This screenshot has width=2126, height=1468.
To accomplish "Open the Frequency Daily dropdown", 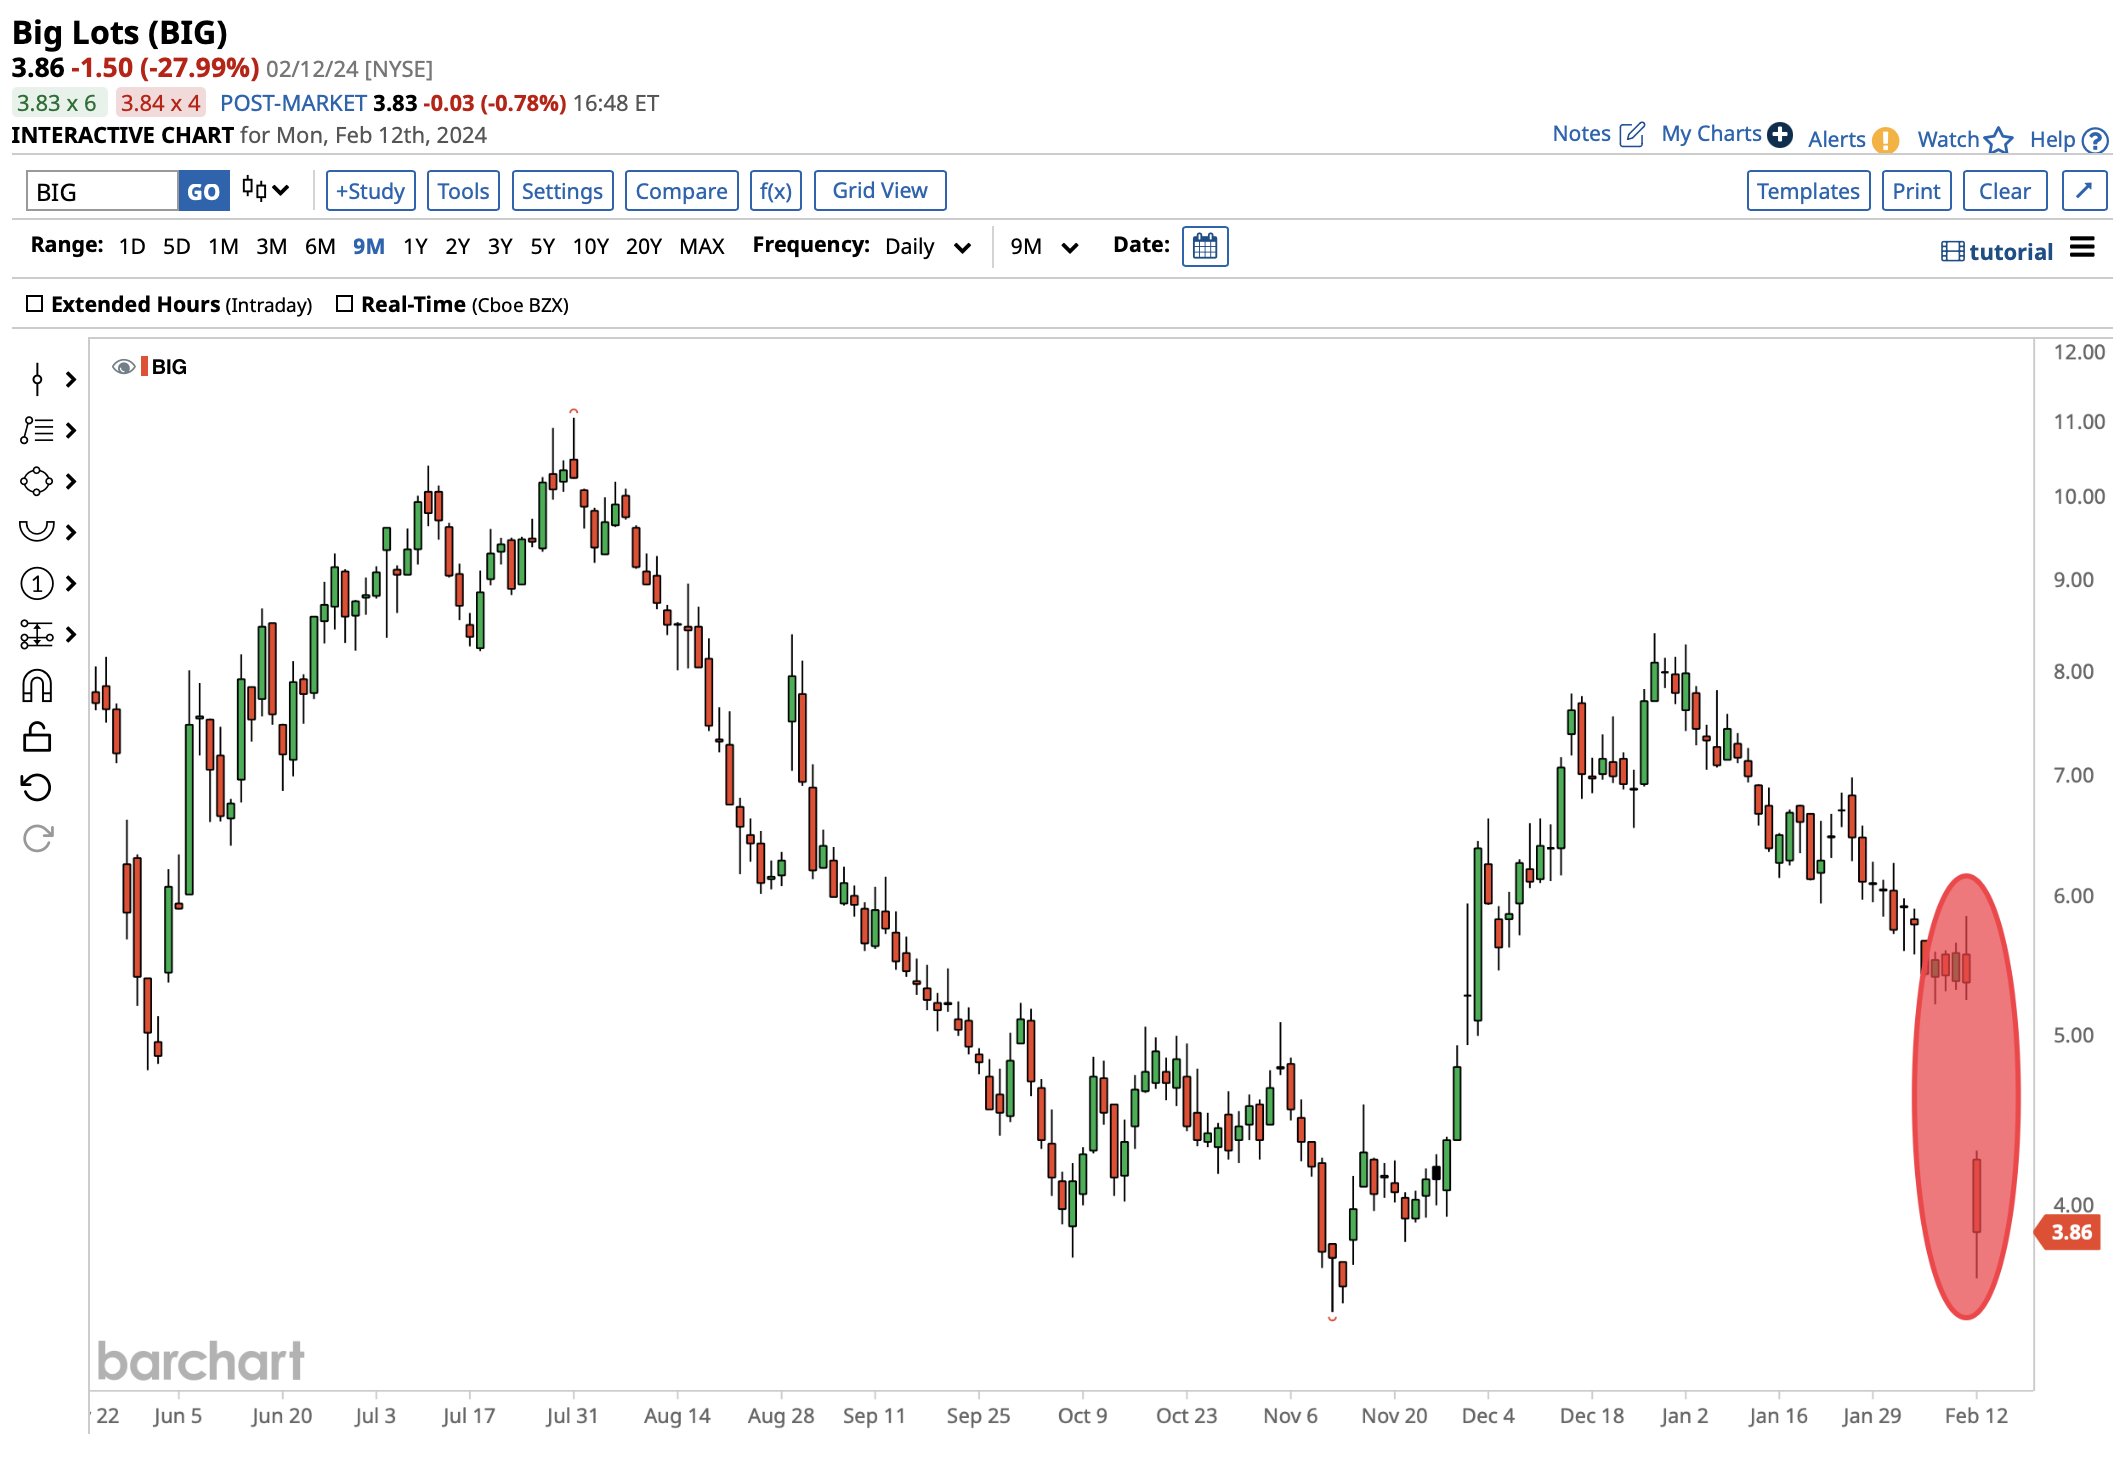I will (927, 246).
